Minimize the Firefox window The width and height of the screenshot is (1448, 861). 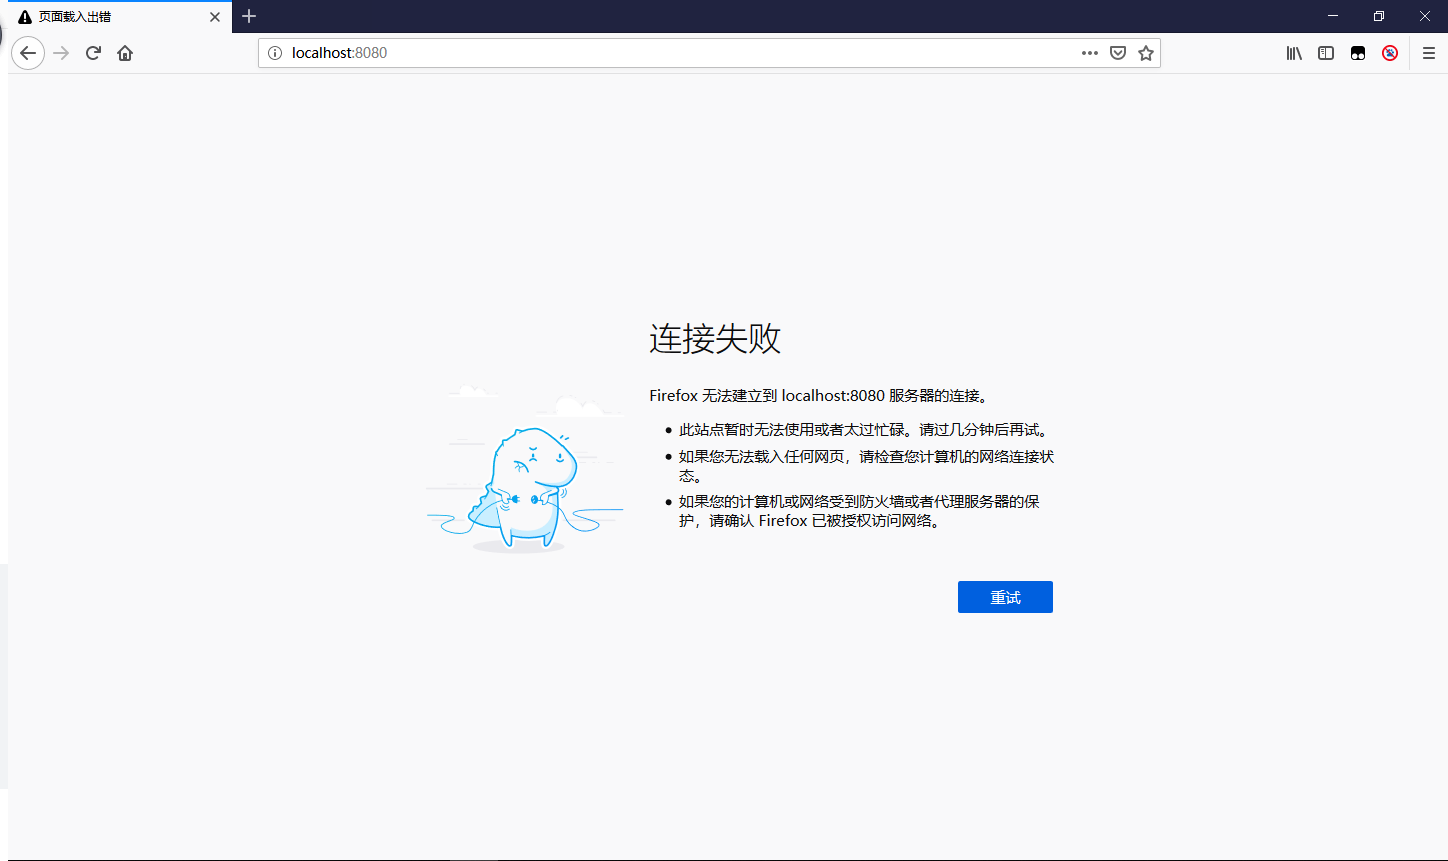pos(1333,16)
